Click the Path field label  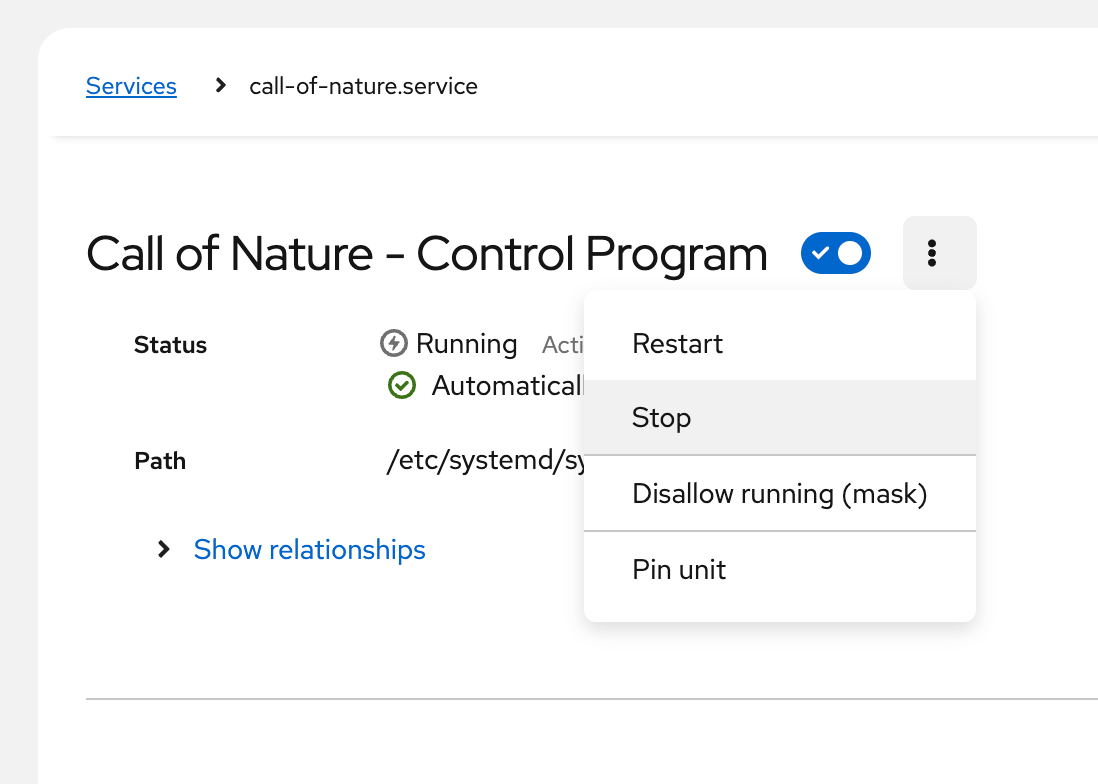coord(160,461)
